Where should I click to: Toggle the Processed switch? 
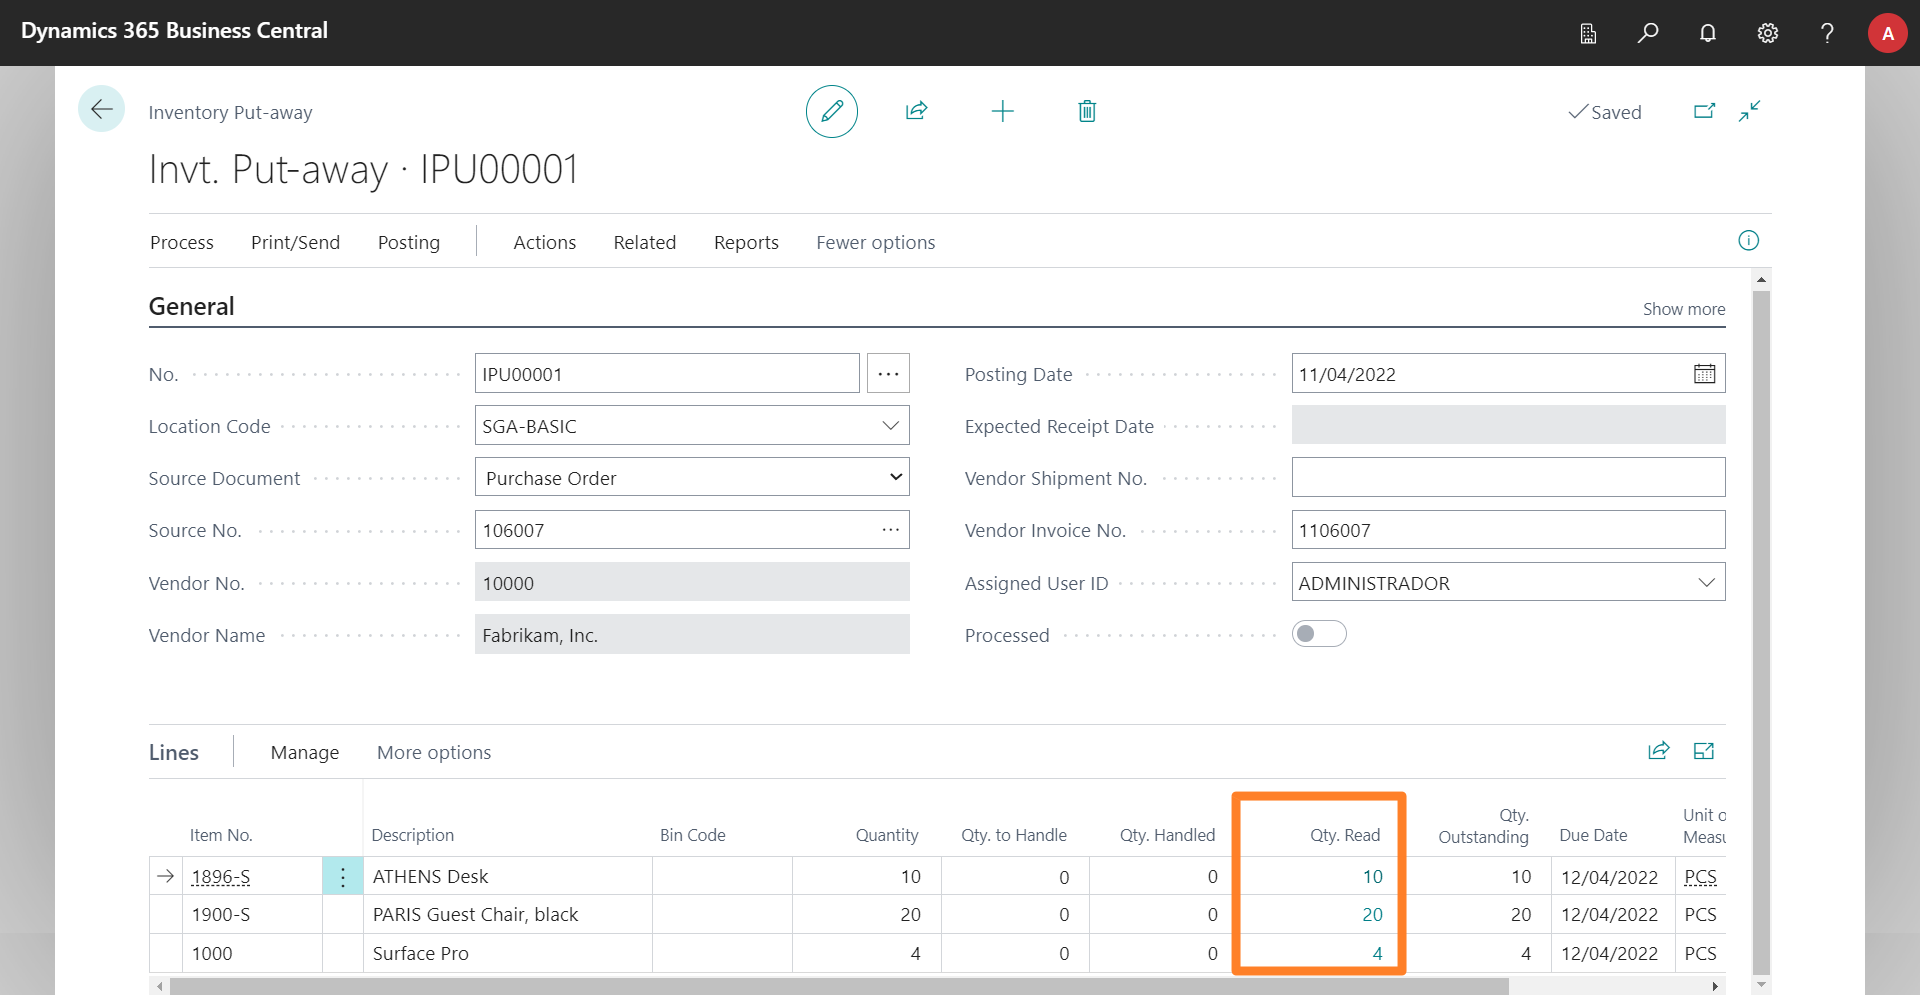point(1319,634)
